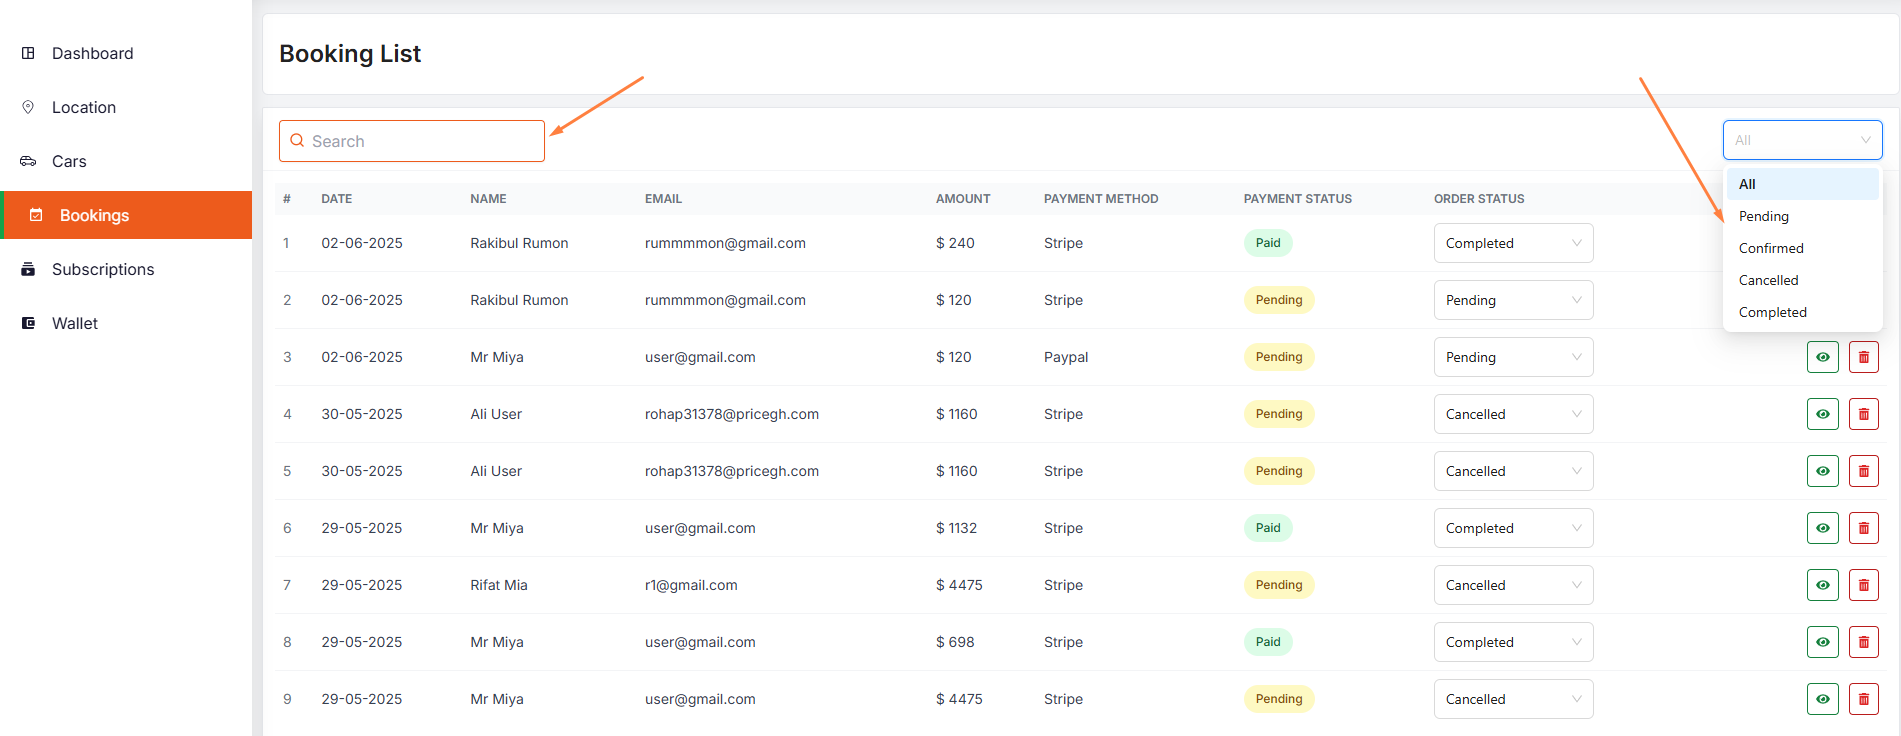The image size is (1901, 736).
Task: Click the Cars icon in sidebar
Action: 28,161
